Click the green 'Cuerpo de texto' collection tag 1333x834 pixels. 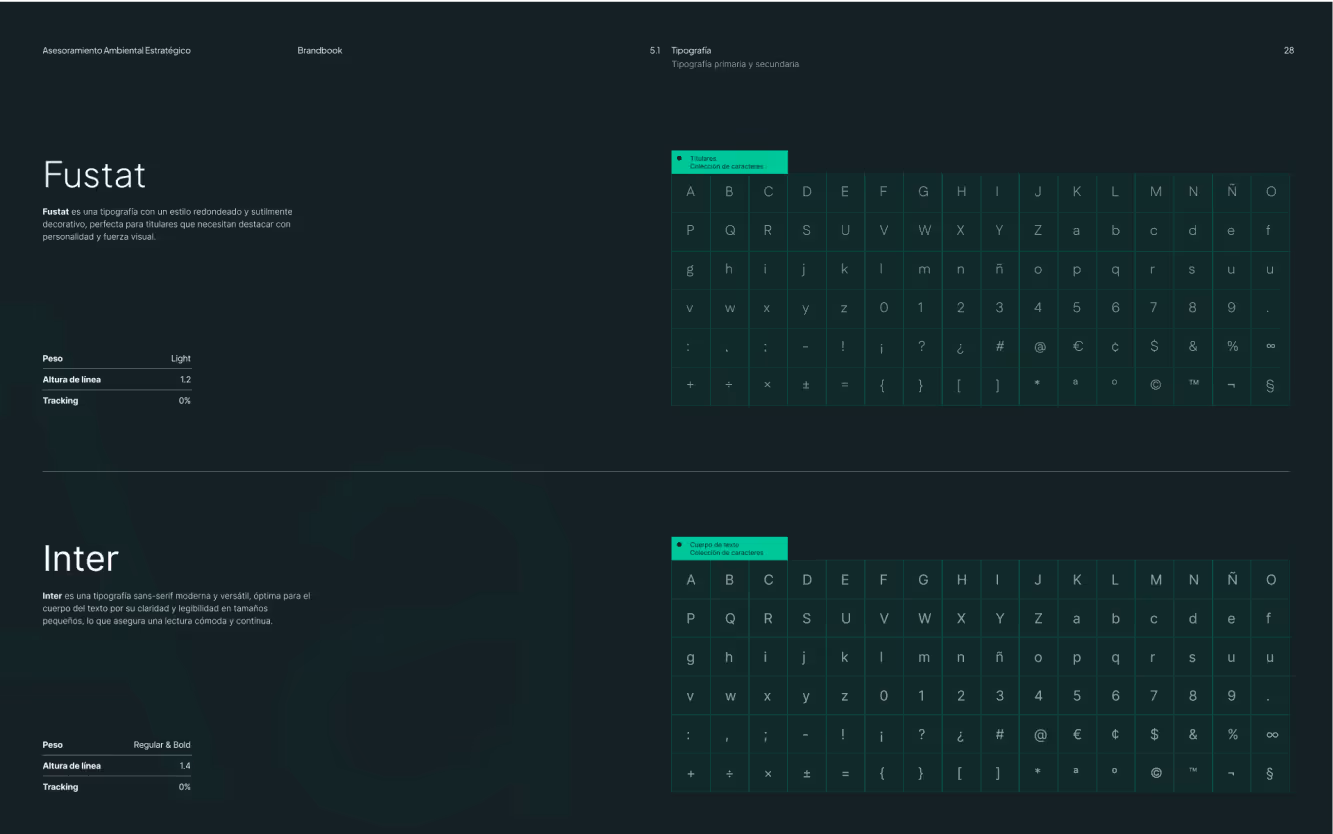click(729, 549)
